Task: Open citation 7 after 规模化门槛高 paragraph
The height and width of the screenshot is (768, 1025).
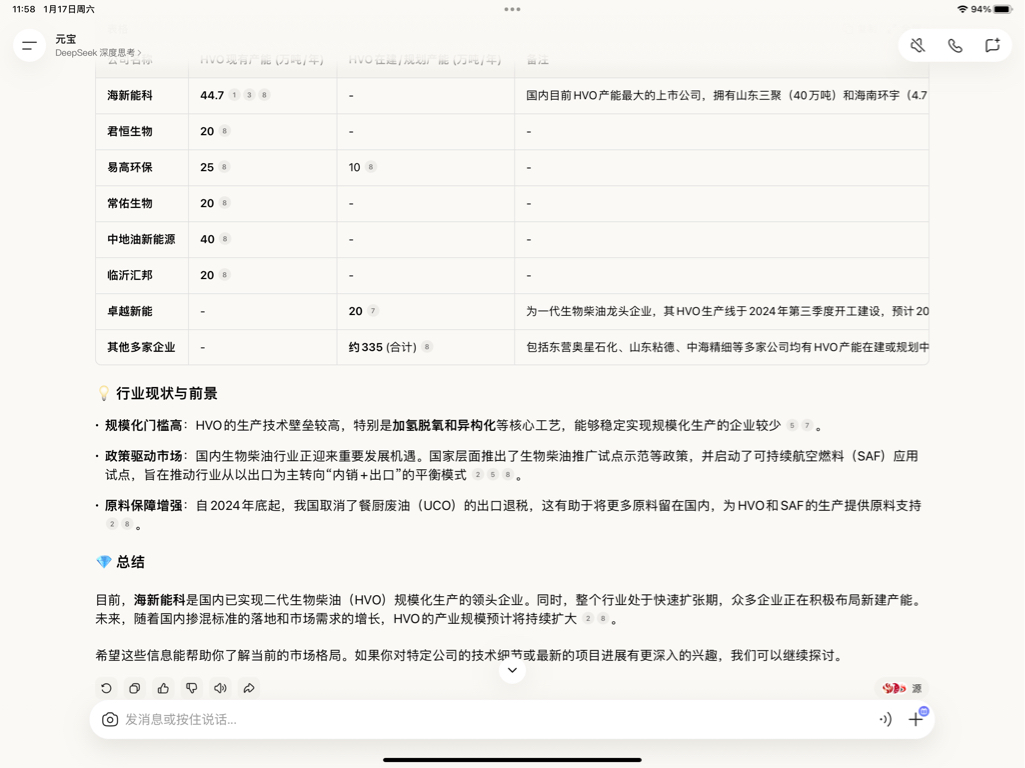Action: point(807,426)
